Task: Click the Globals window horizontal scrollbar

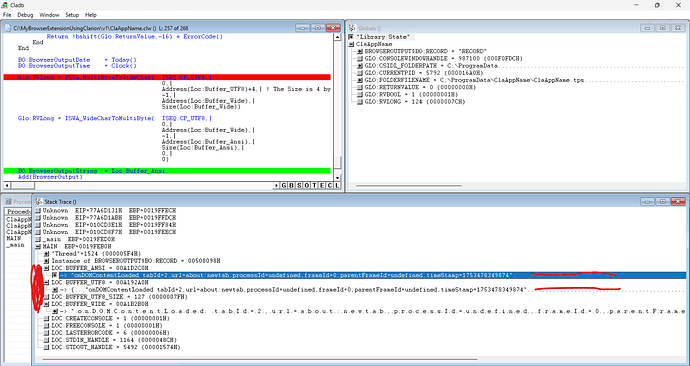Action: pos(408,186)
